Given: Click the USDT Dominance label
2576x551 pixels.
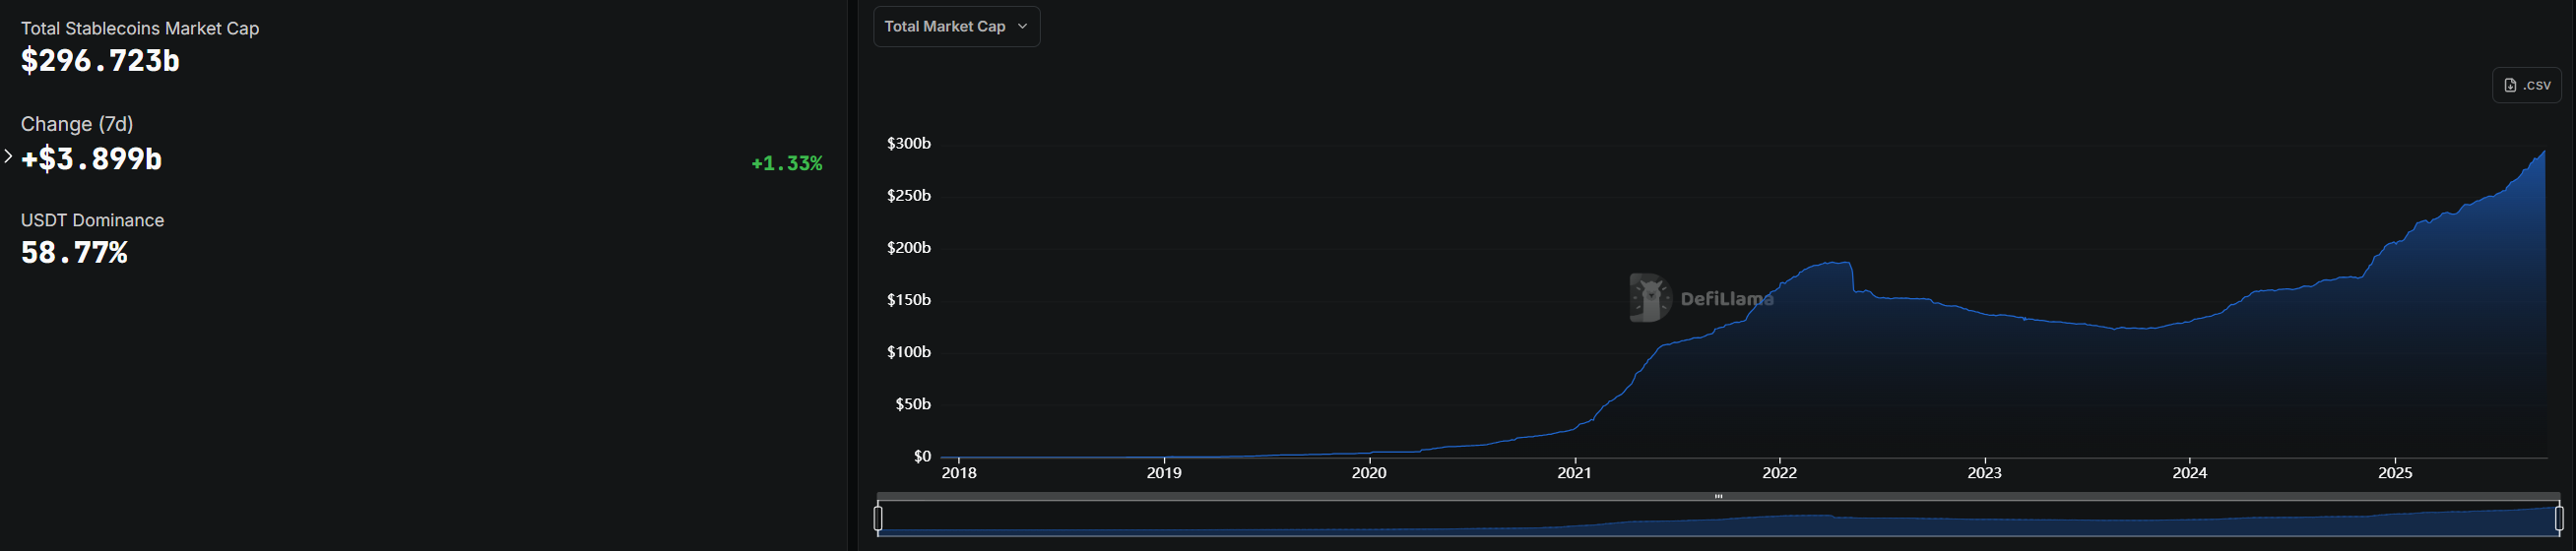Looking at the screenshot, I should 92,220.
